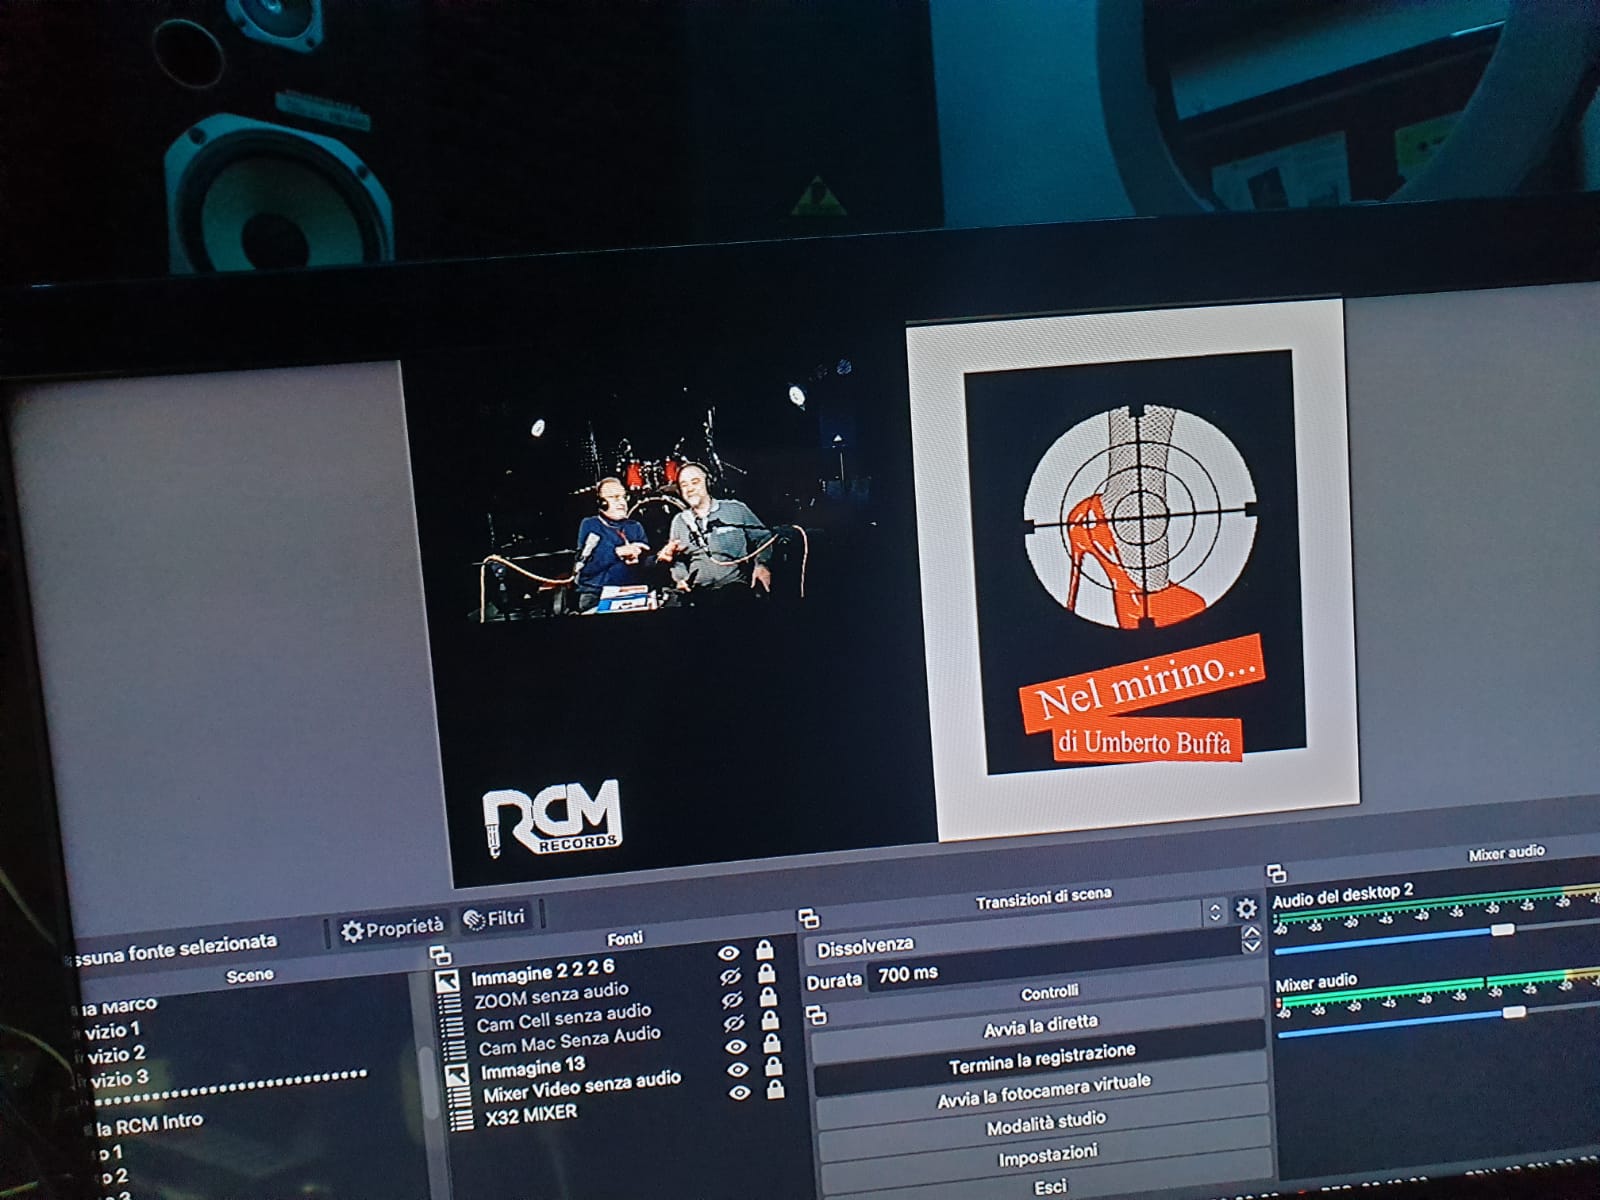
Task: Click the Controlli panel undock icon
Action: pyautogui.click(x=817, y=1016)
